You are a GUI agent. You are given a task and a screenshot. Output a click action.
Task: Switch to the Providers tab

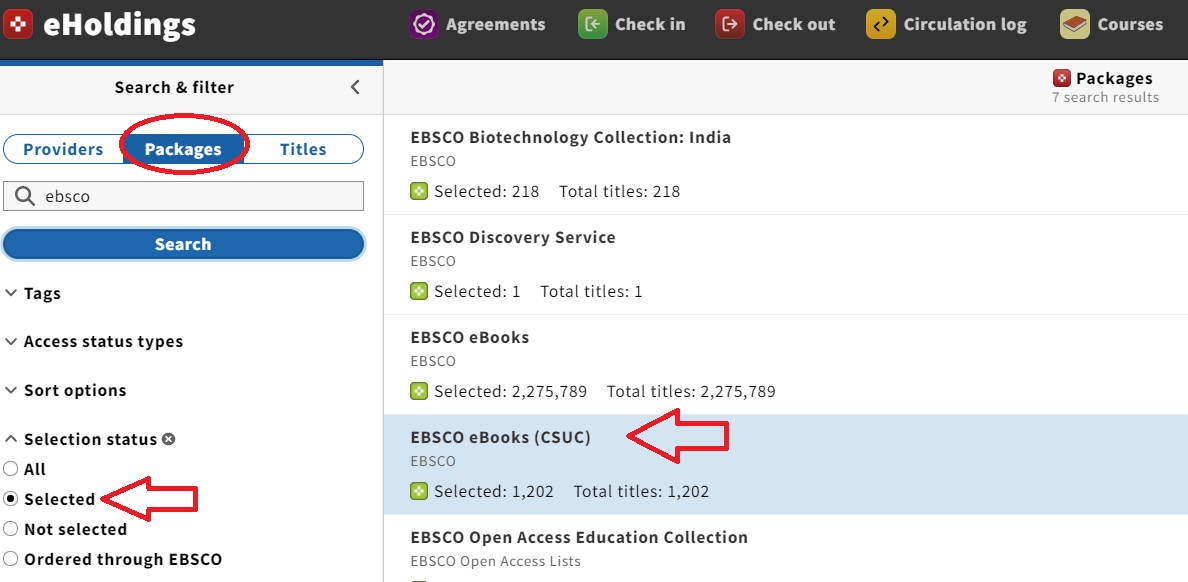[64, 149]
